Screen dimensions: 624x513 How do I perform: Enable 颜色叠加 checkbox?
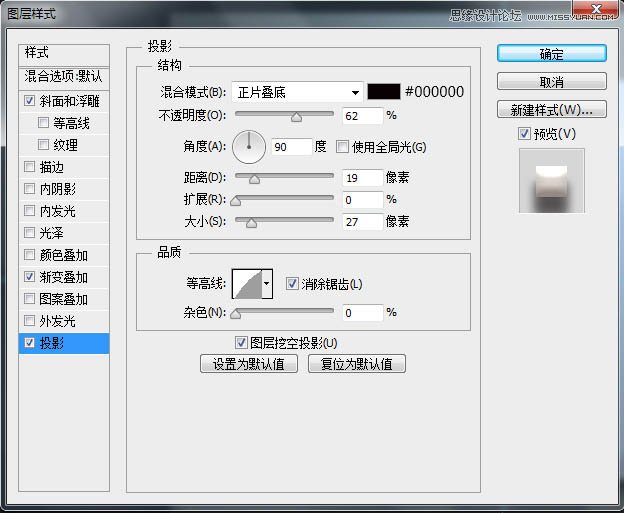tap(29, 254)
